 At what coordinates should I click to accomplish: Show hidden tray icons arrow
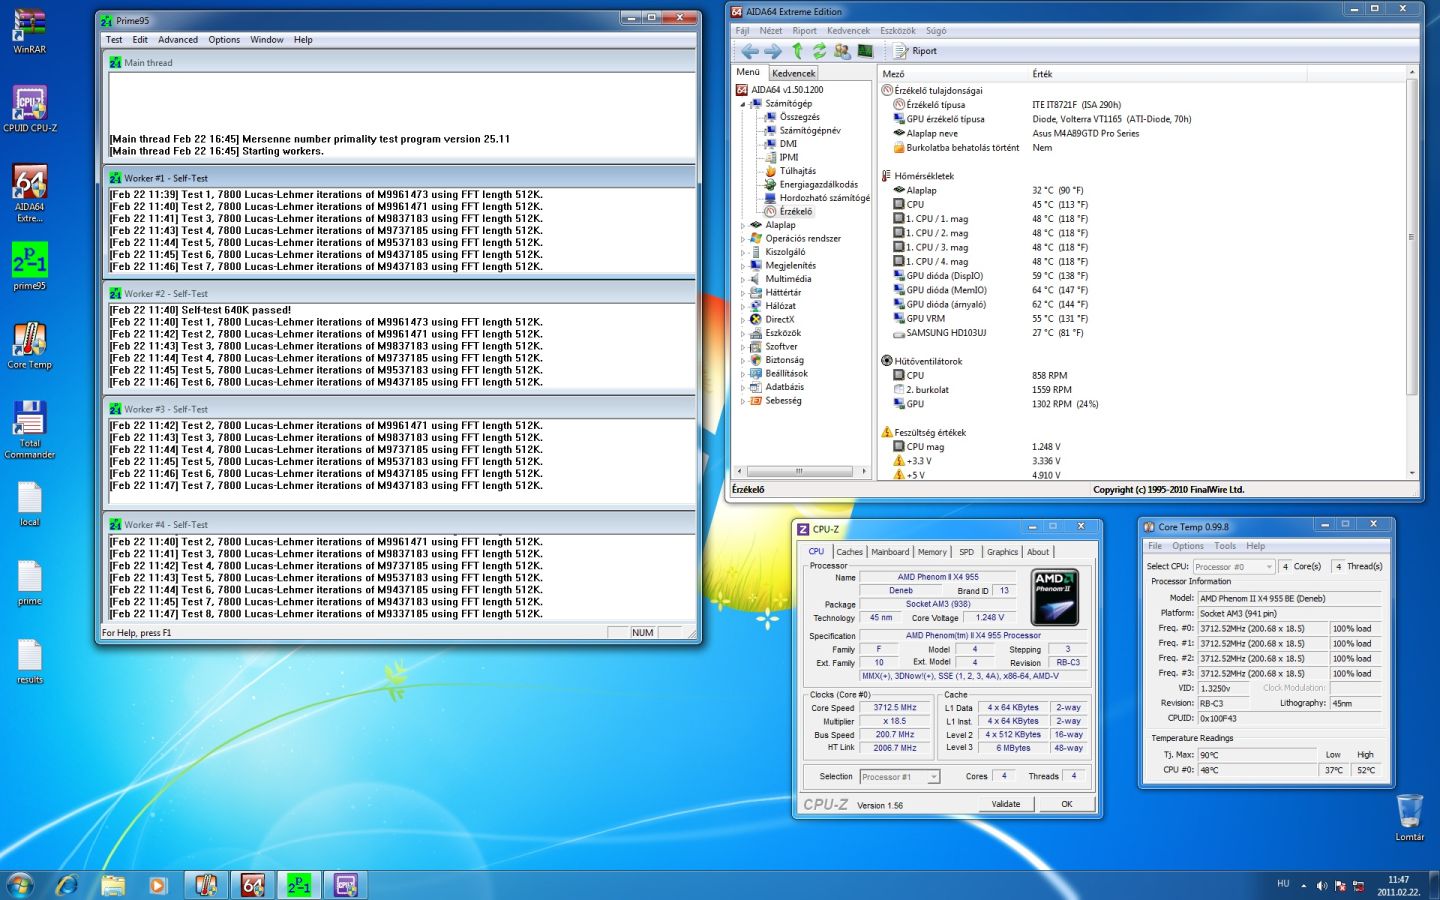(x=1303, y=886)
